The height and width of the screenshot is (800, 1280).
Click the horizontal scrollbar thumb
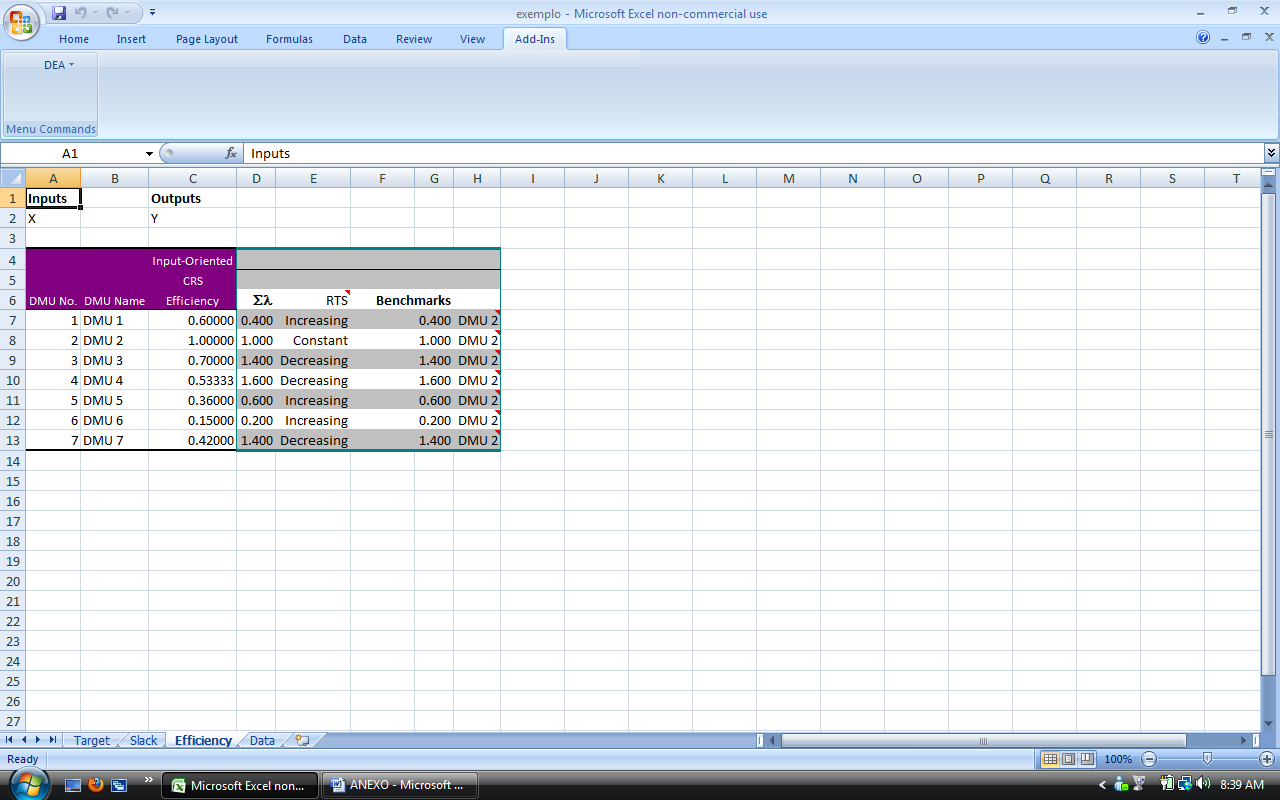click(x=982, y=741)
